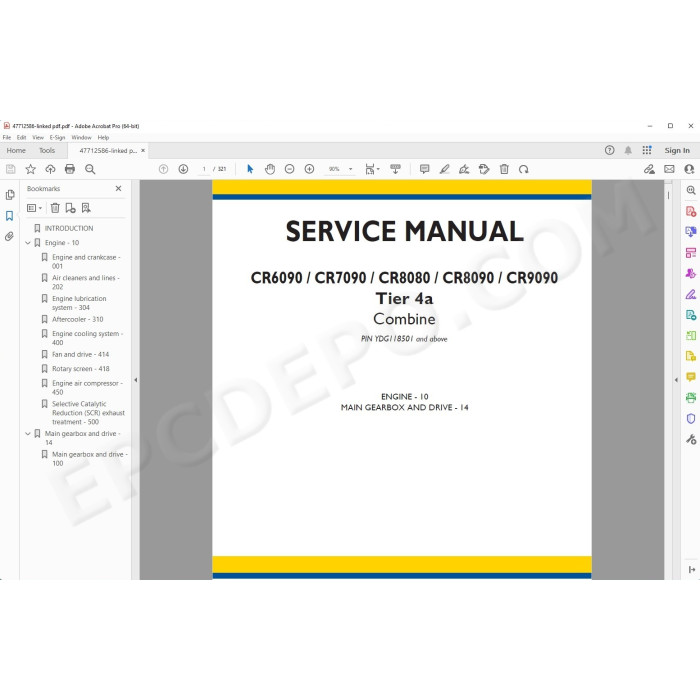Switch to the Tools tab
700x700 pixels.
[47, 150]
